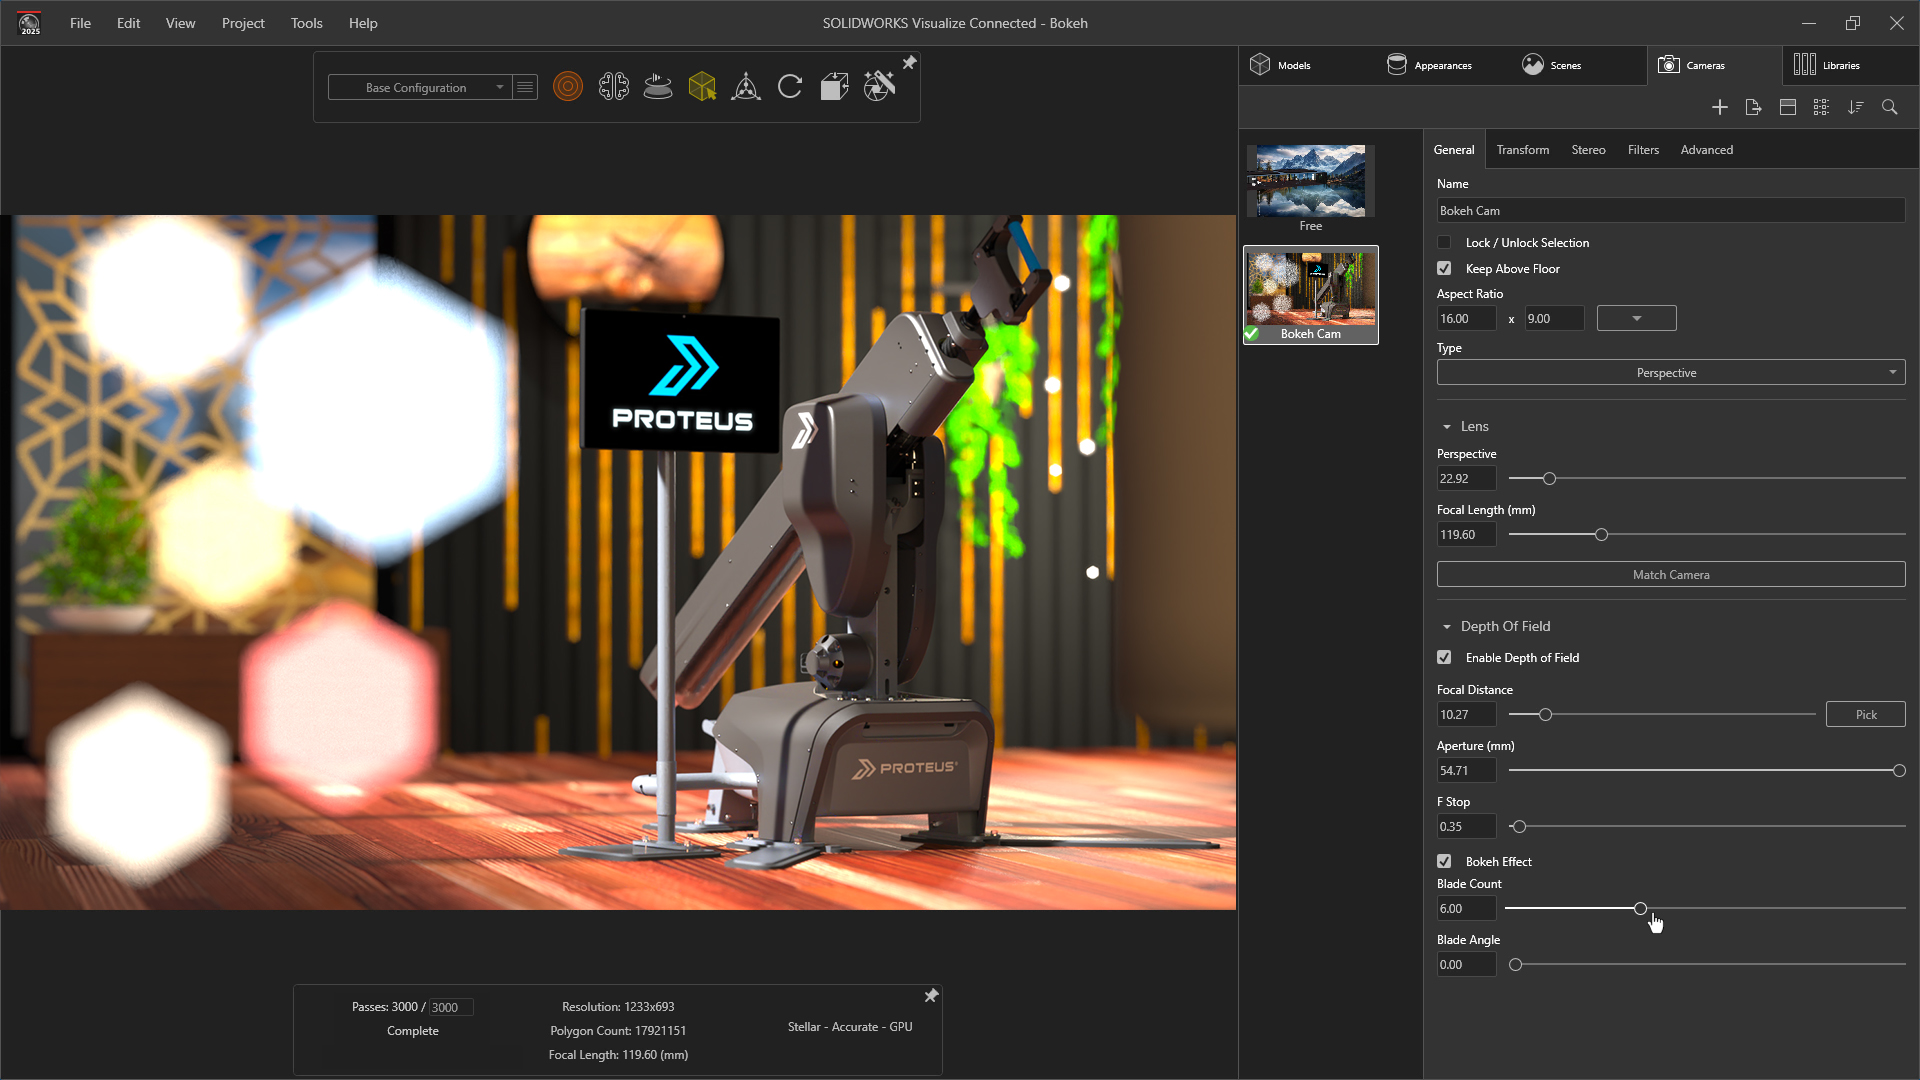Click the Match Camera button
The width and height of the screenshot is (1920, 1080).
click(1670, 575)
